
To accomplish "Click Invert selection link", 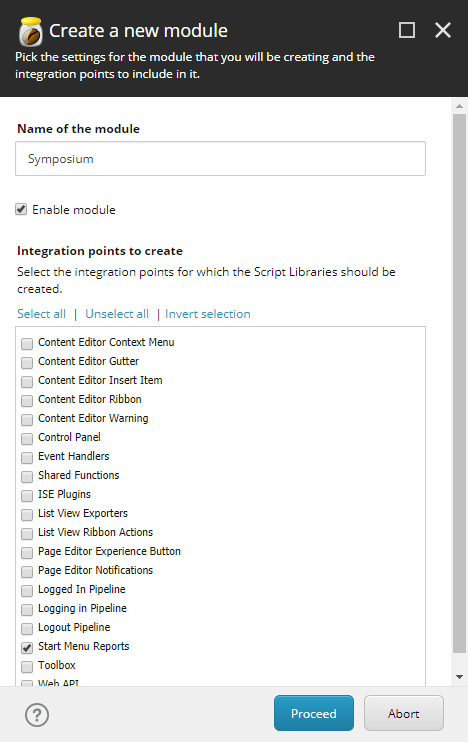I will 208,314.
